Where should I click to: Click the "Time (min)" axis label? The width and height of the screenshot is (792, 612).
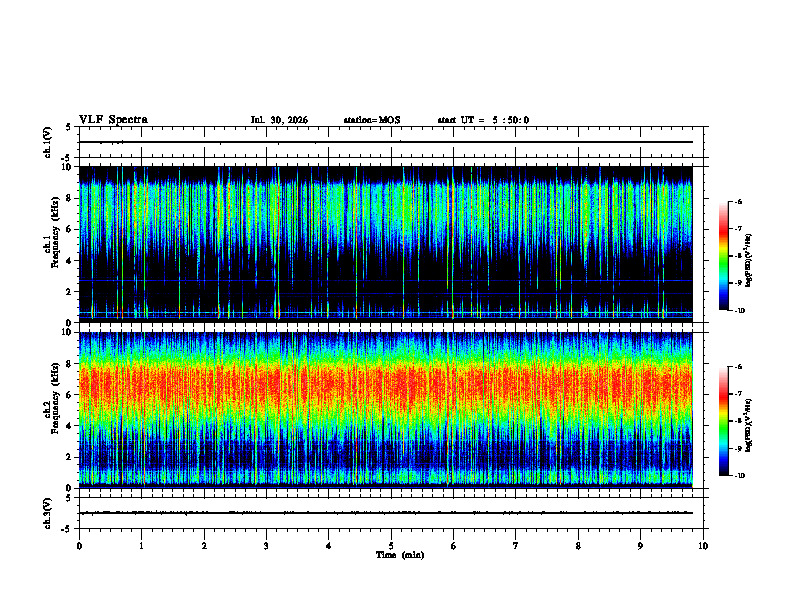(x=400, y=555)
